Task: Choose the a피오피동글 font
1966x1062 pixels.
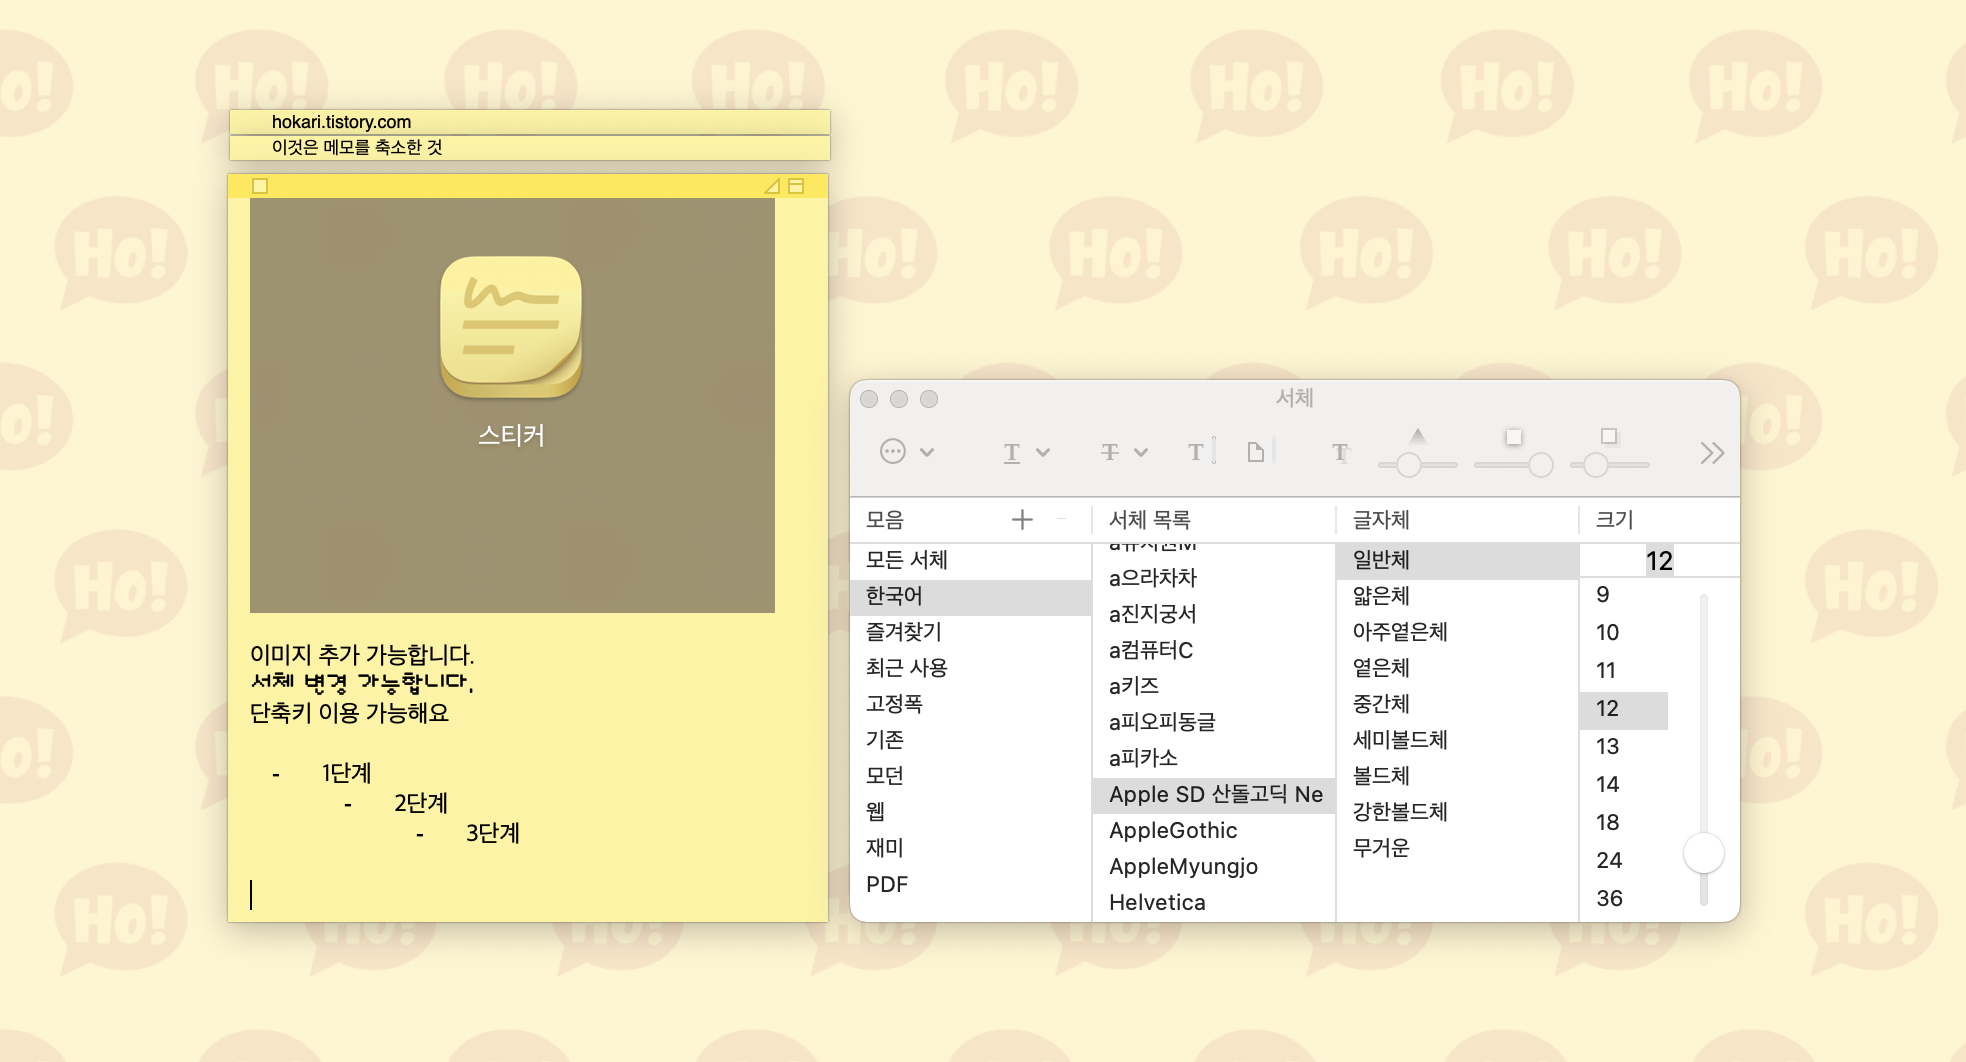Action: pyautogui.click(x=1214, y=722)
